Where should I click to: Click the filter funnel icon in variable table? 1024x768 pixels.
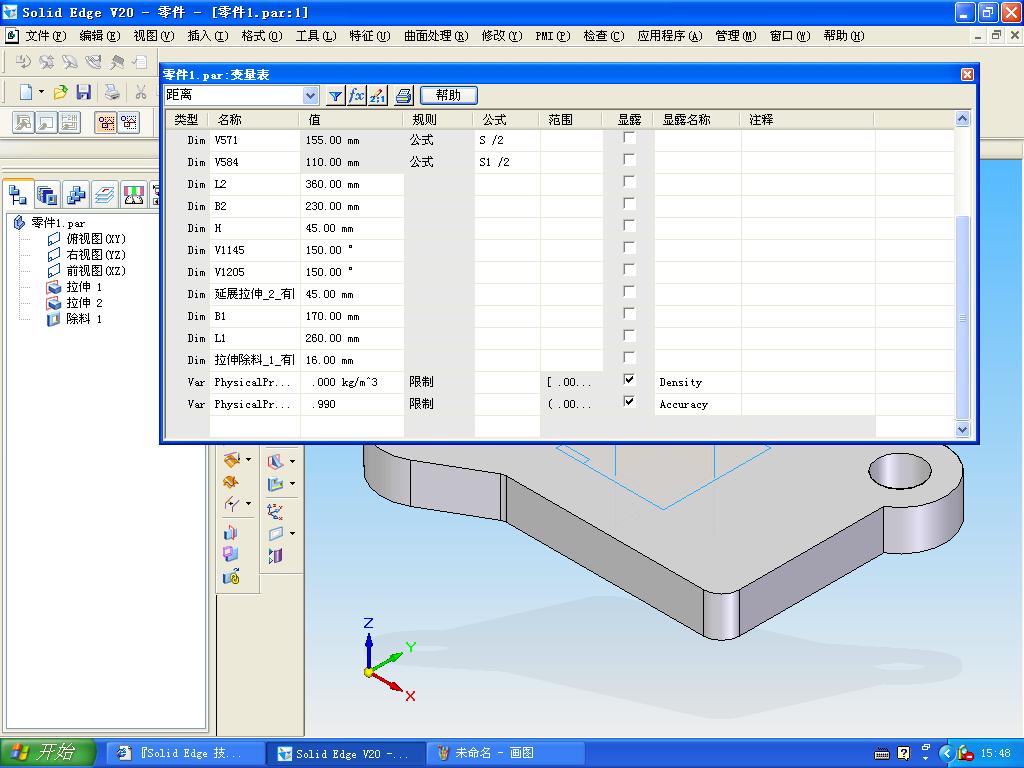[x=335, y=96]
